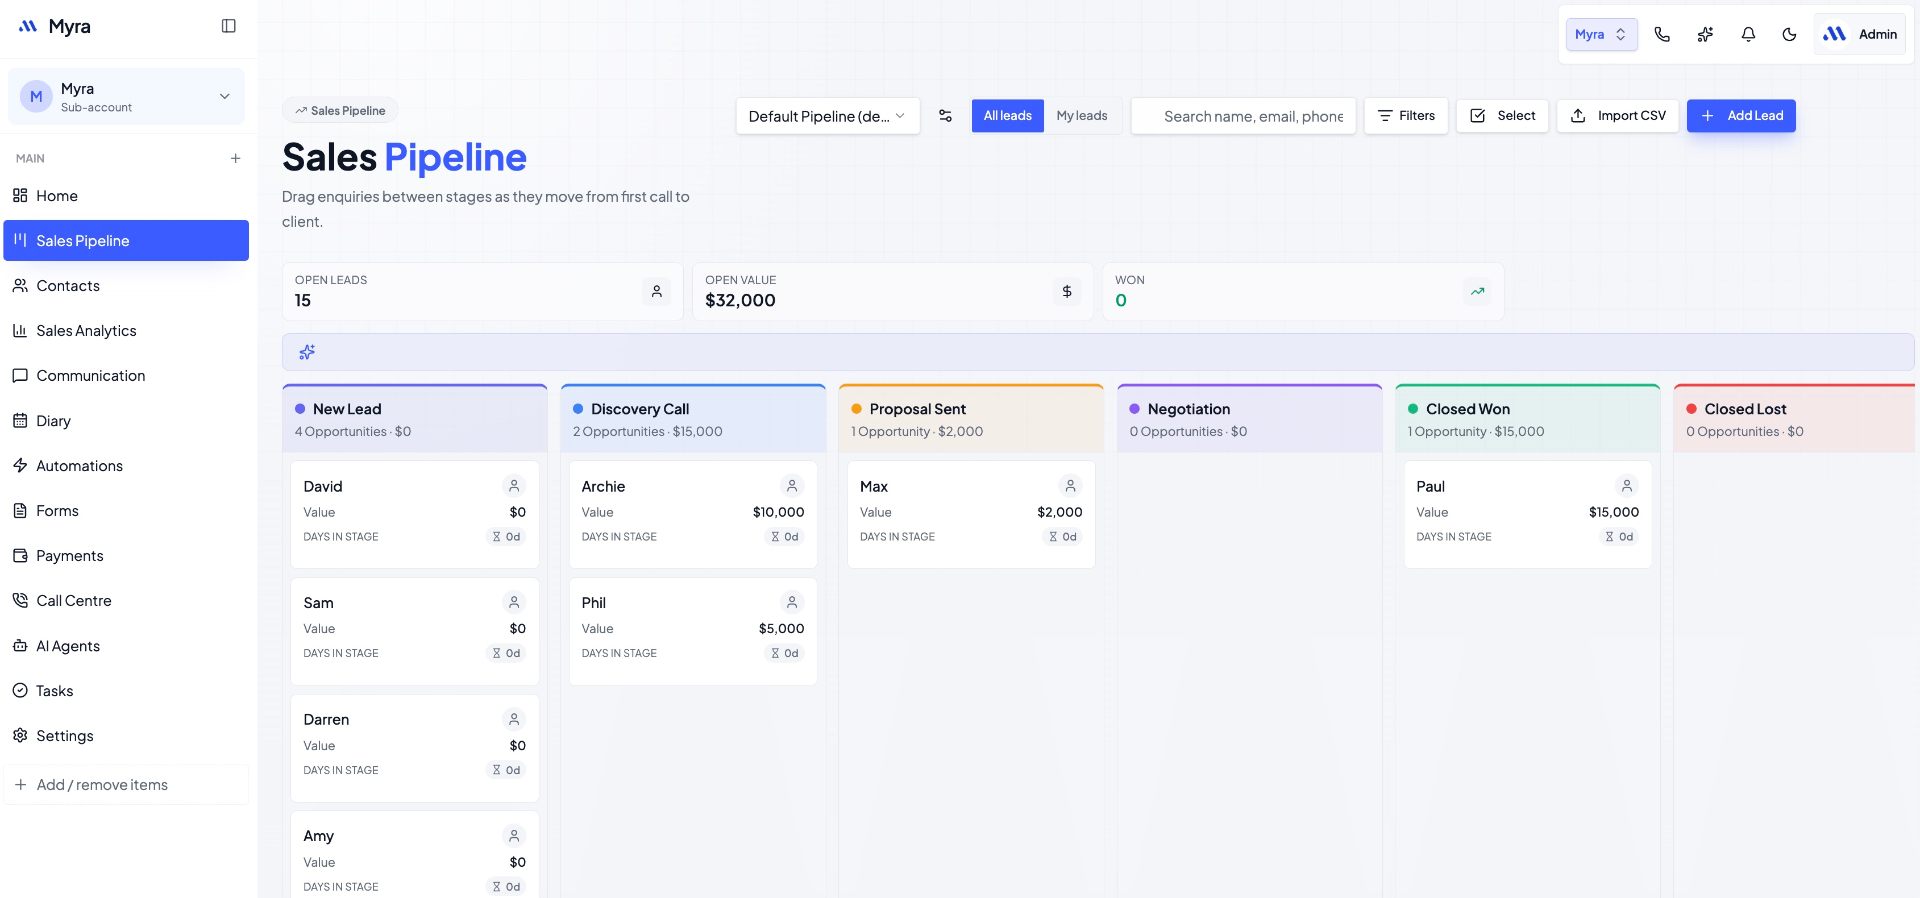Expand the Myra workspace switcher in top bar
Image resolution: width=1920 pixels, height=898 pixels.
click(1601, 34)
